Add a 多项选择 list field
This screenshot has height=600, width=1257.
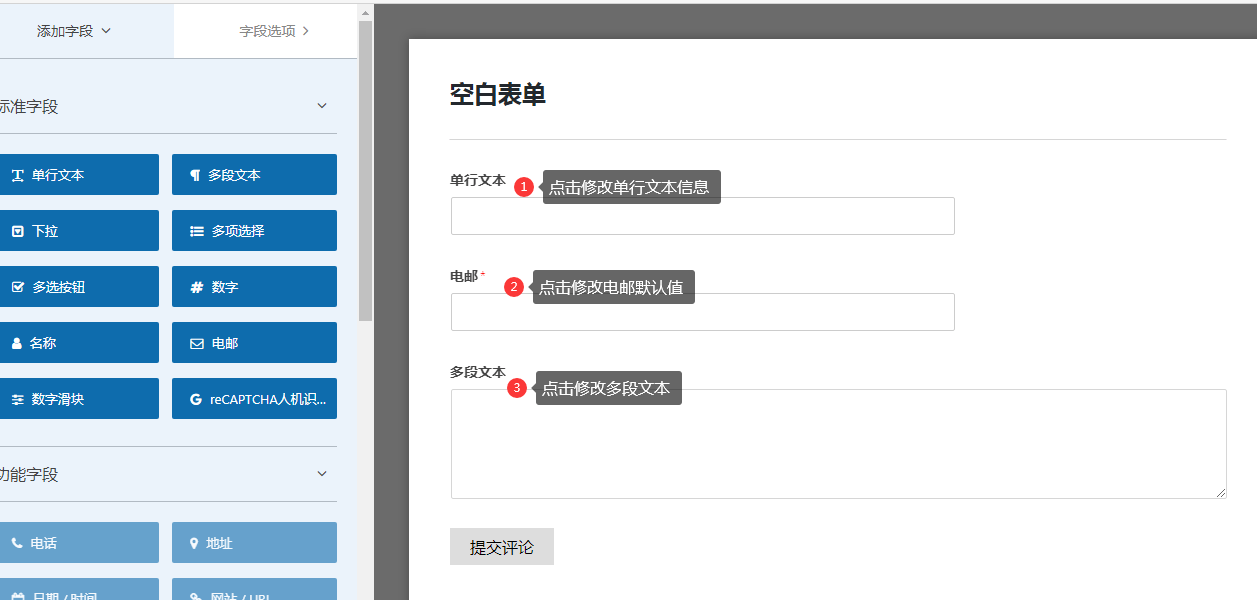click(254, 231)
